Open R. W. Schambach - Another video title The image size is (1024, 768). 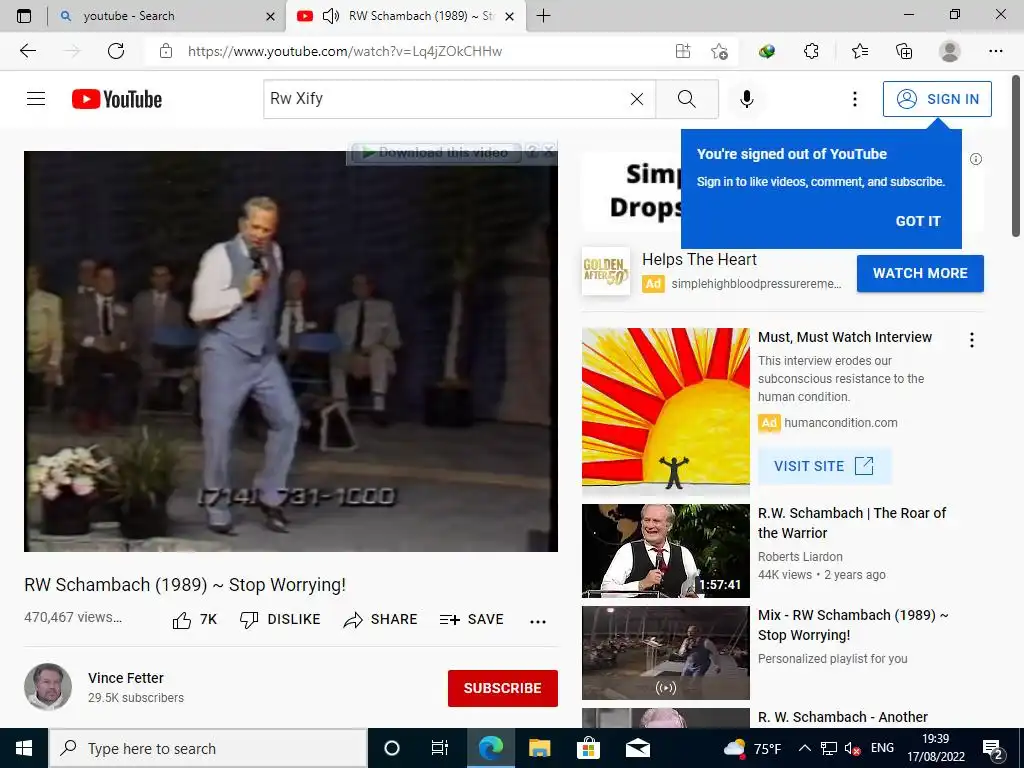pos(842,717)
